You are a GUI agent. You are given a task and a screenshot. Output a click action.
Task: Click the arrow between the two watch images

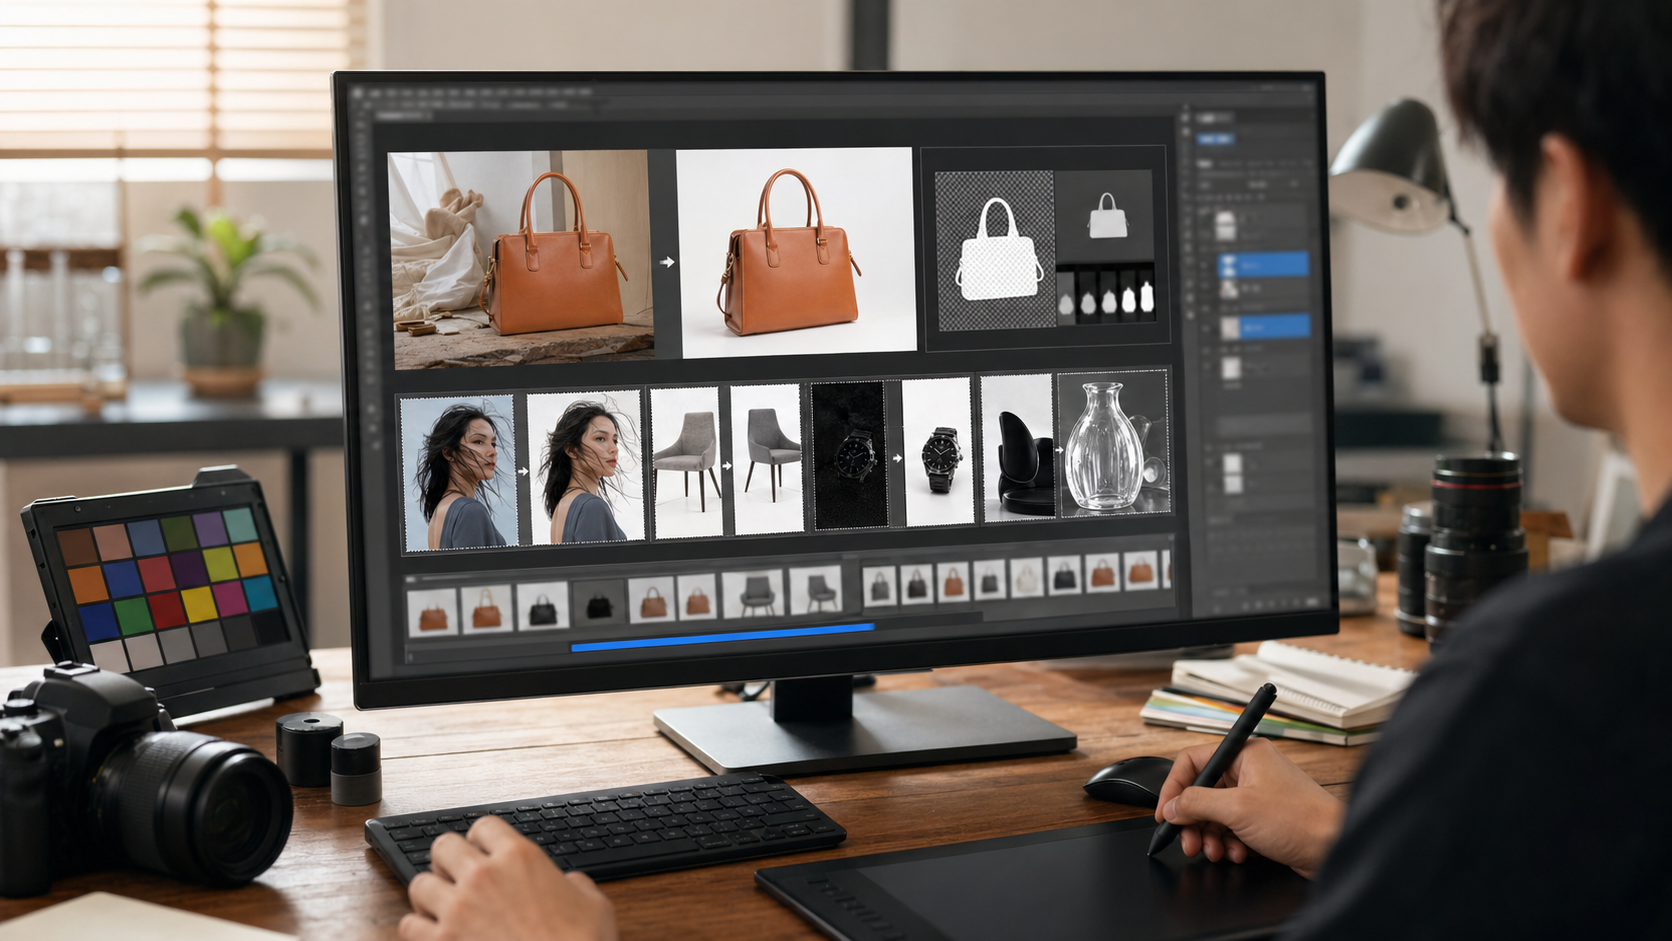897,458
